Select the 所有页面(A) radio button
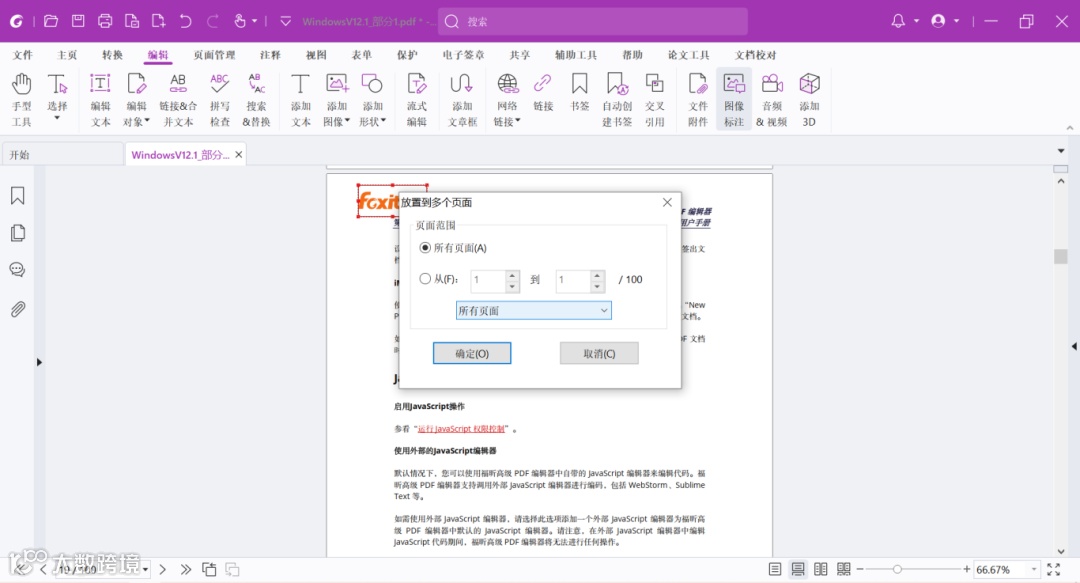The height and width of the screenshot is (583, 1080). [425, 247]
